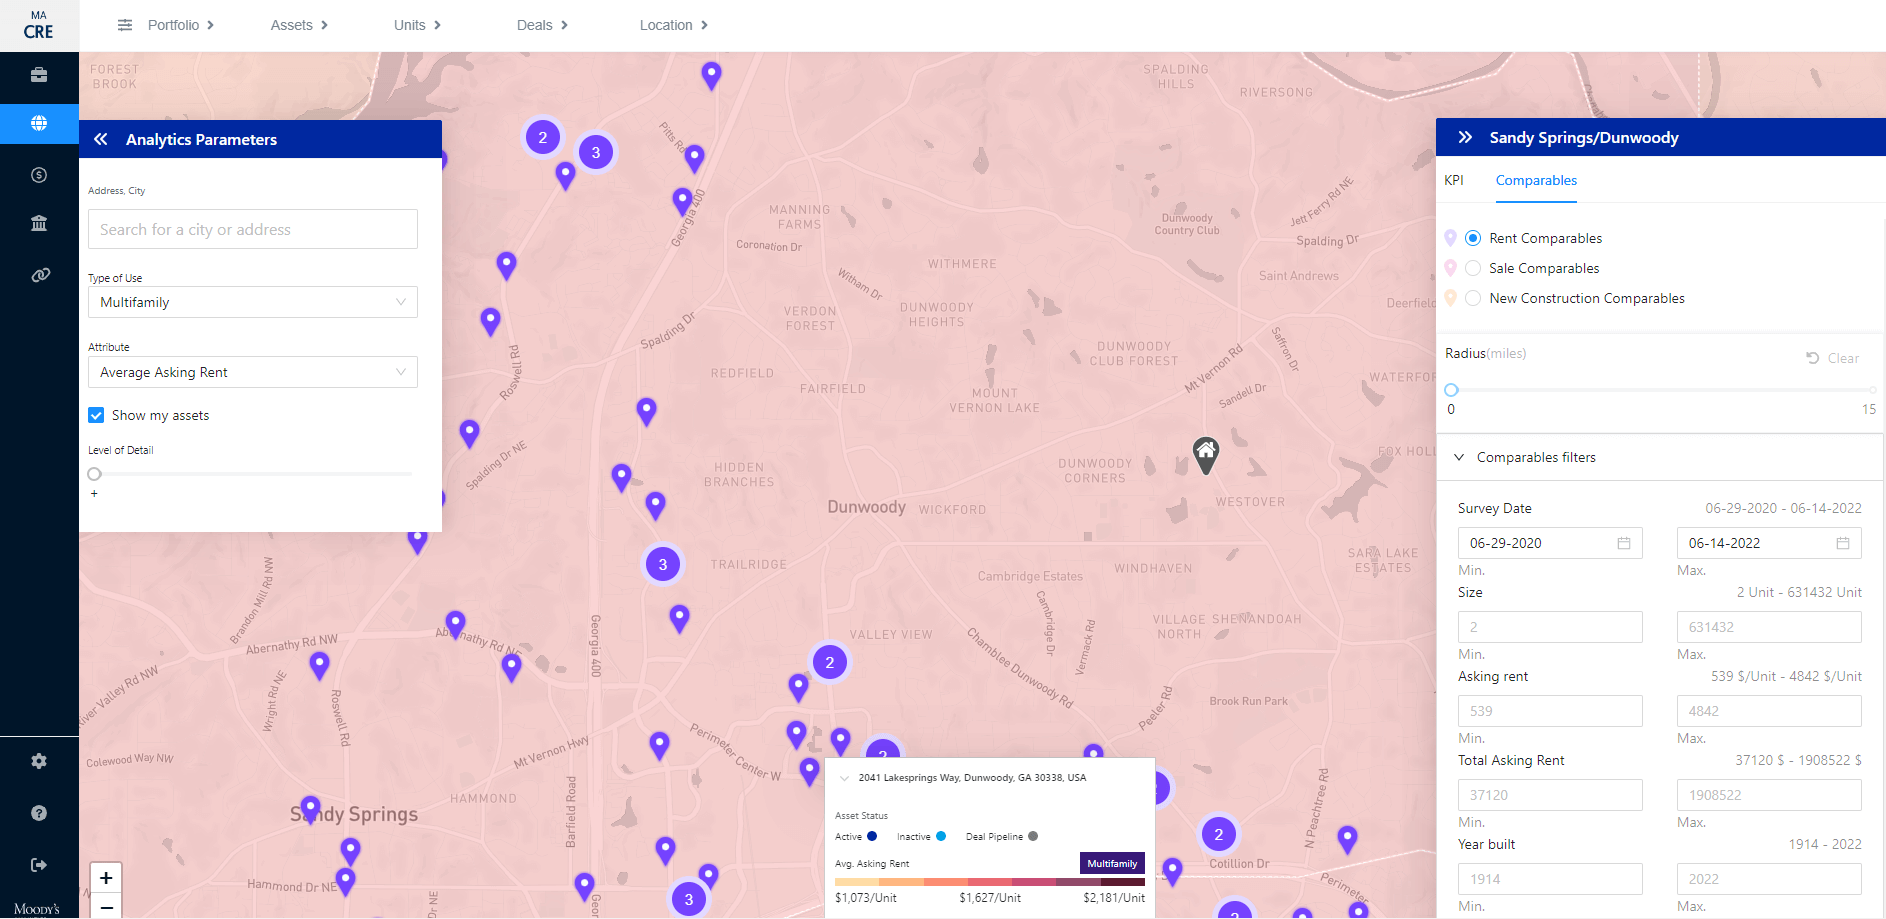Viewport: 1886px width, 919px height.
Task: Select New Construction Comparables
Action: (x=1473, y=298)
